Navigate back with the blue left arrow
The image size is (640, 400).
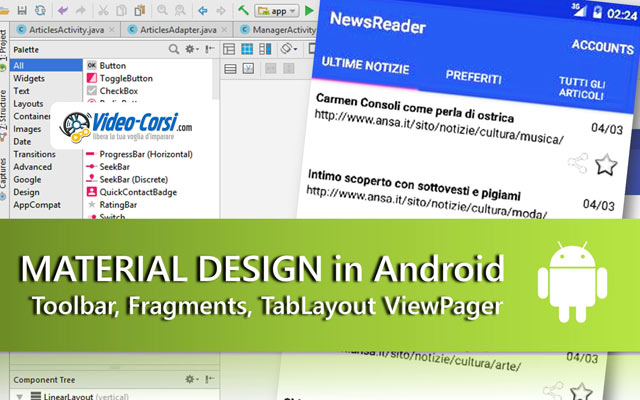pyautogui.click(x=203, y=10)
